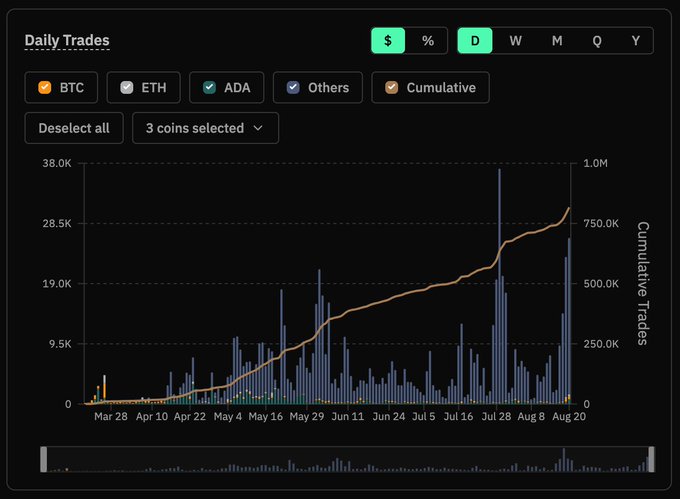Click the 1.0M right axis label

(595, 163)
